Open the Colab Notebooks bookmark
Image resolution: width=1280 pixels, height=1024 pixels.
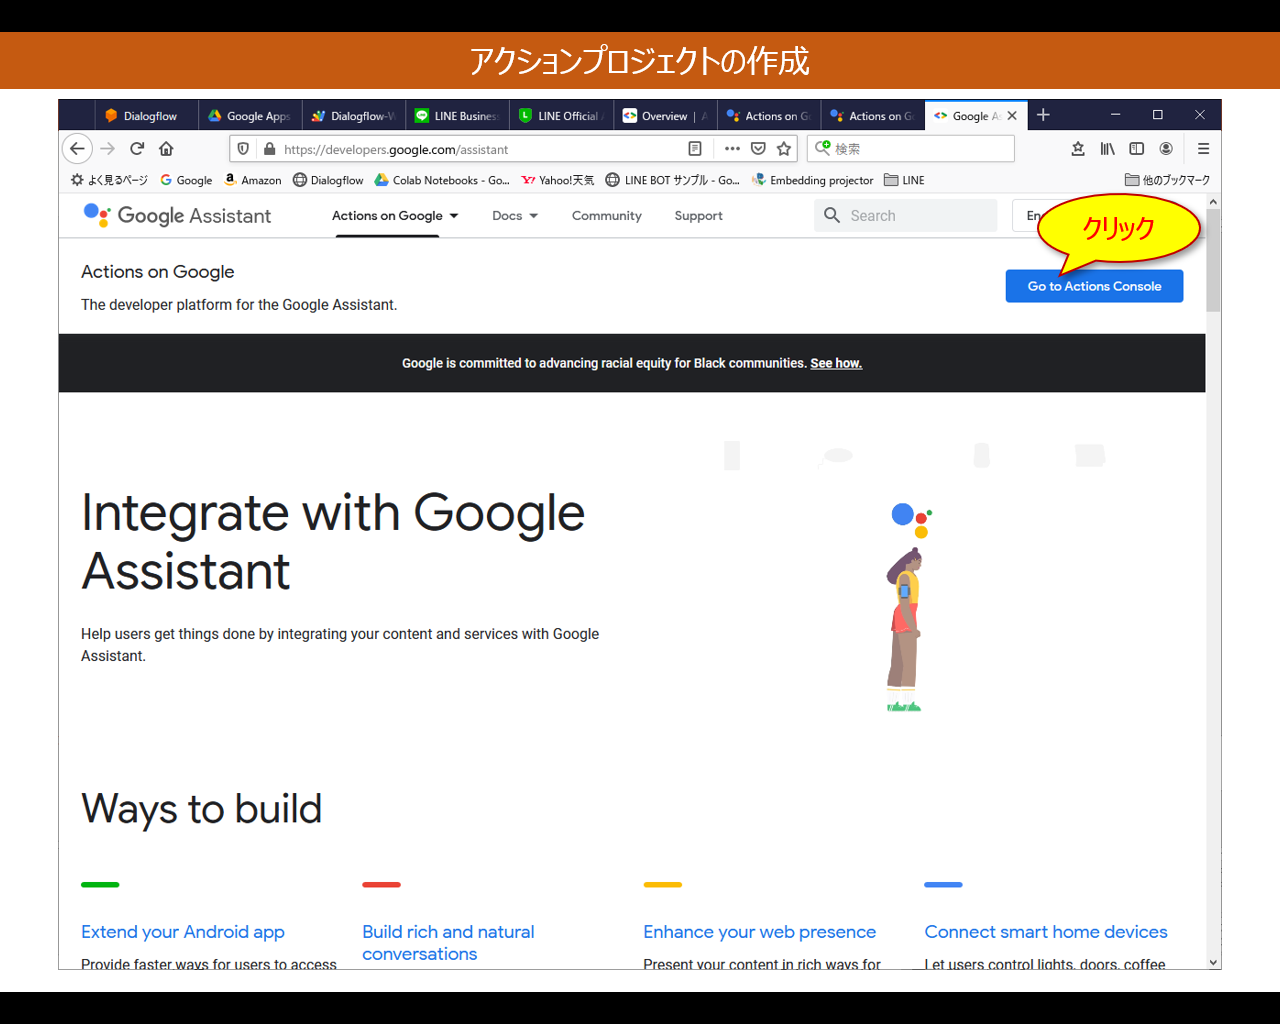442,180
